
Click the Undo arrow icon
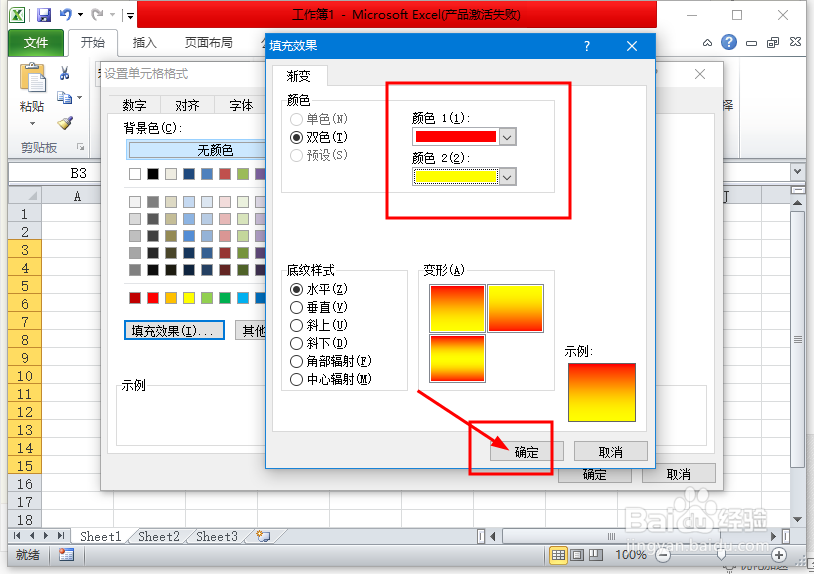point(65,15)
